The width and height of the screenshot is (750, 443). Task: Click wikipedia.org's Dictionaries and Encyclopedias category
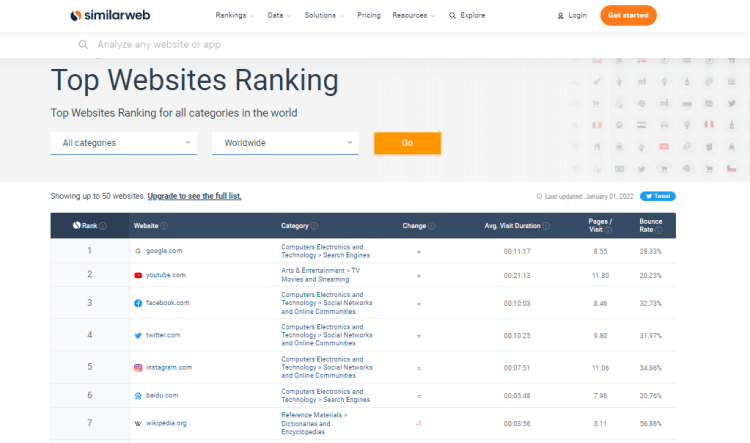pos(314,423)
